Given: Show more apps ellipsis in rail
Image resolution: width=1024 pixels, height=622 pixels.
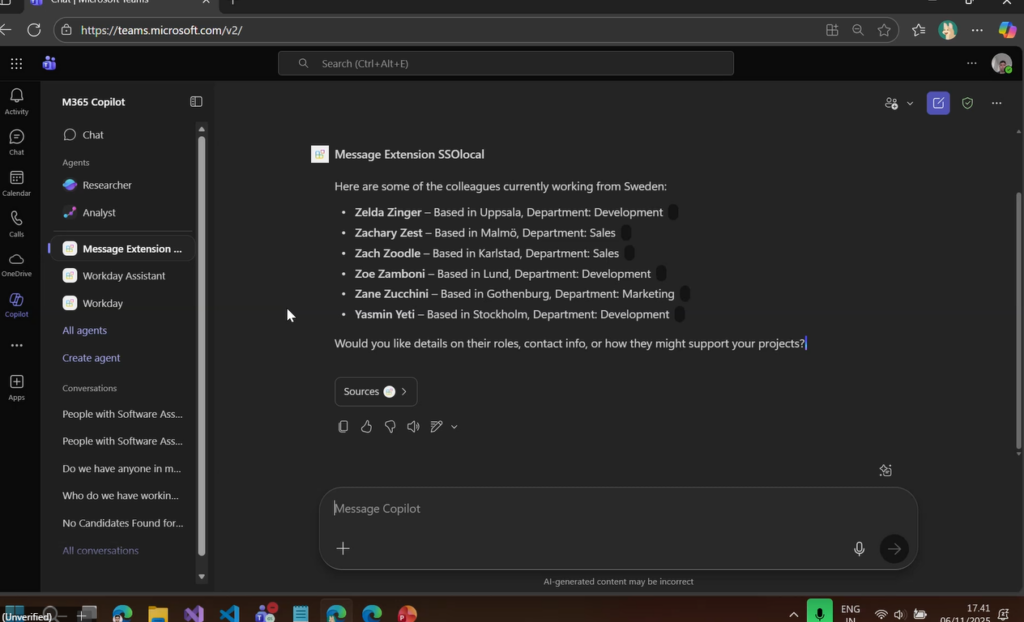Looking at the screenshot, I should [16, 346].
